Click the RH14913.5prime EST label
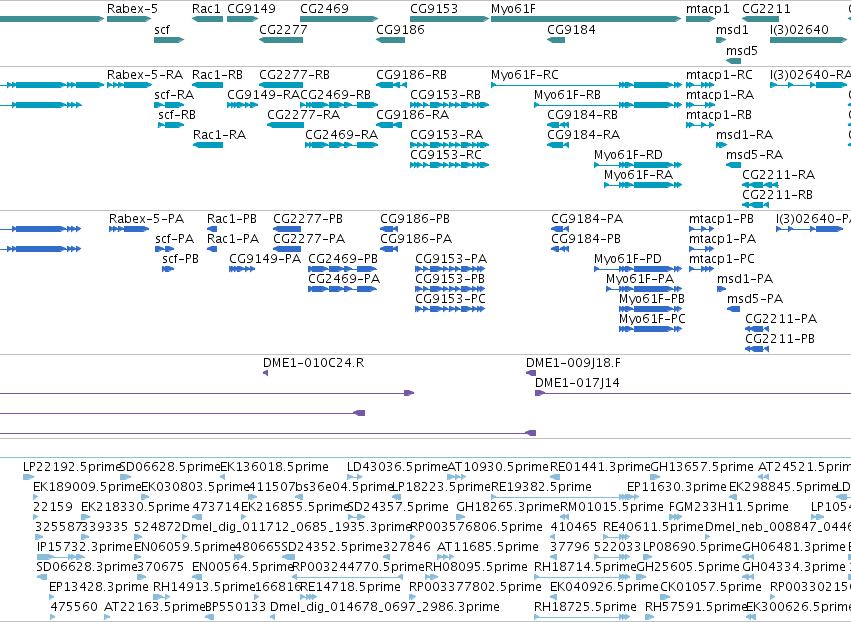The width and height of the screenshot is (851, 622). [204, 587]
